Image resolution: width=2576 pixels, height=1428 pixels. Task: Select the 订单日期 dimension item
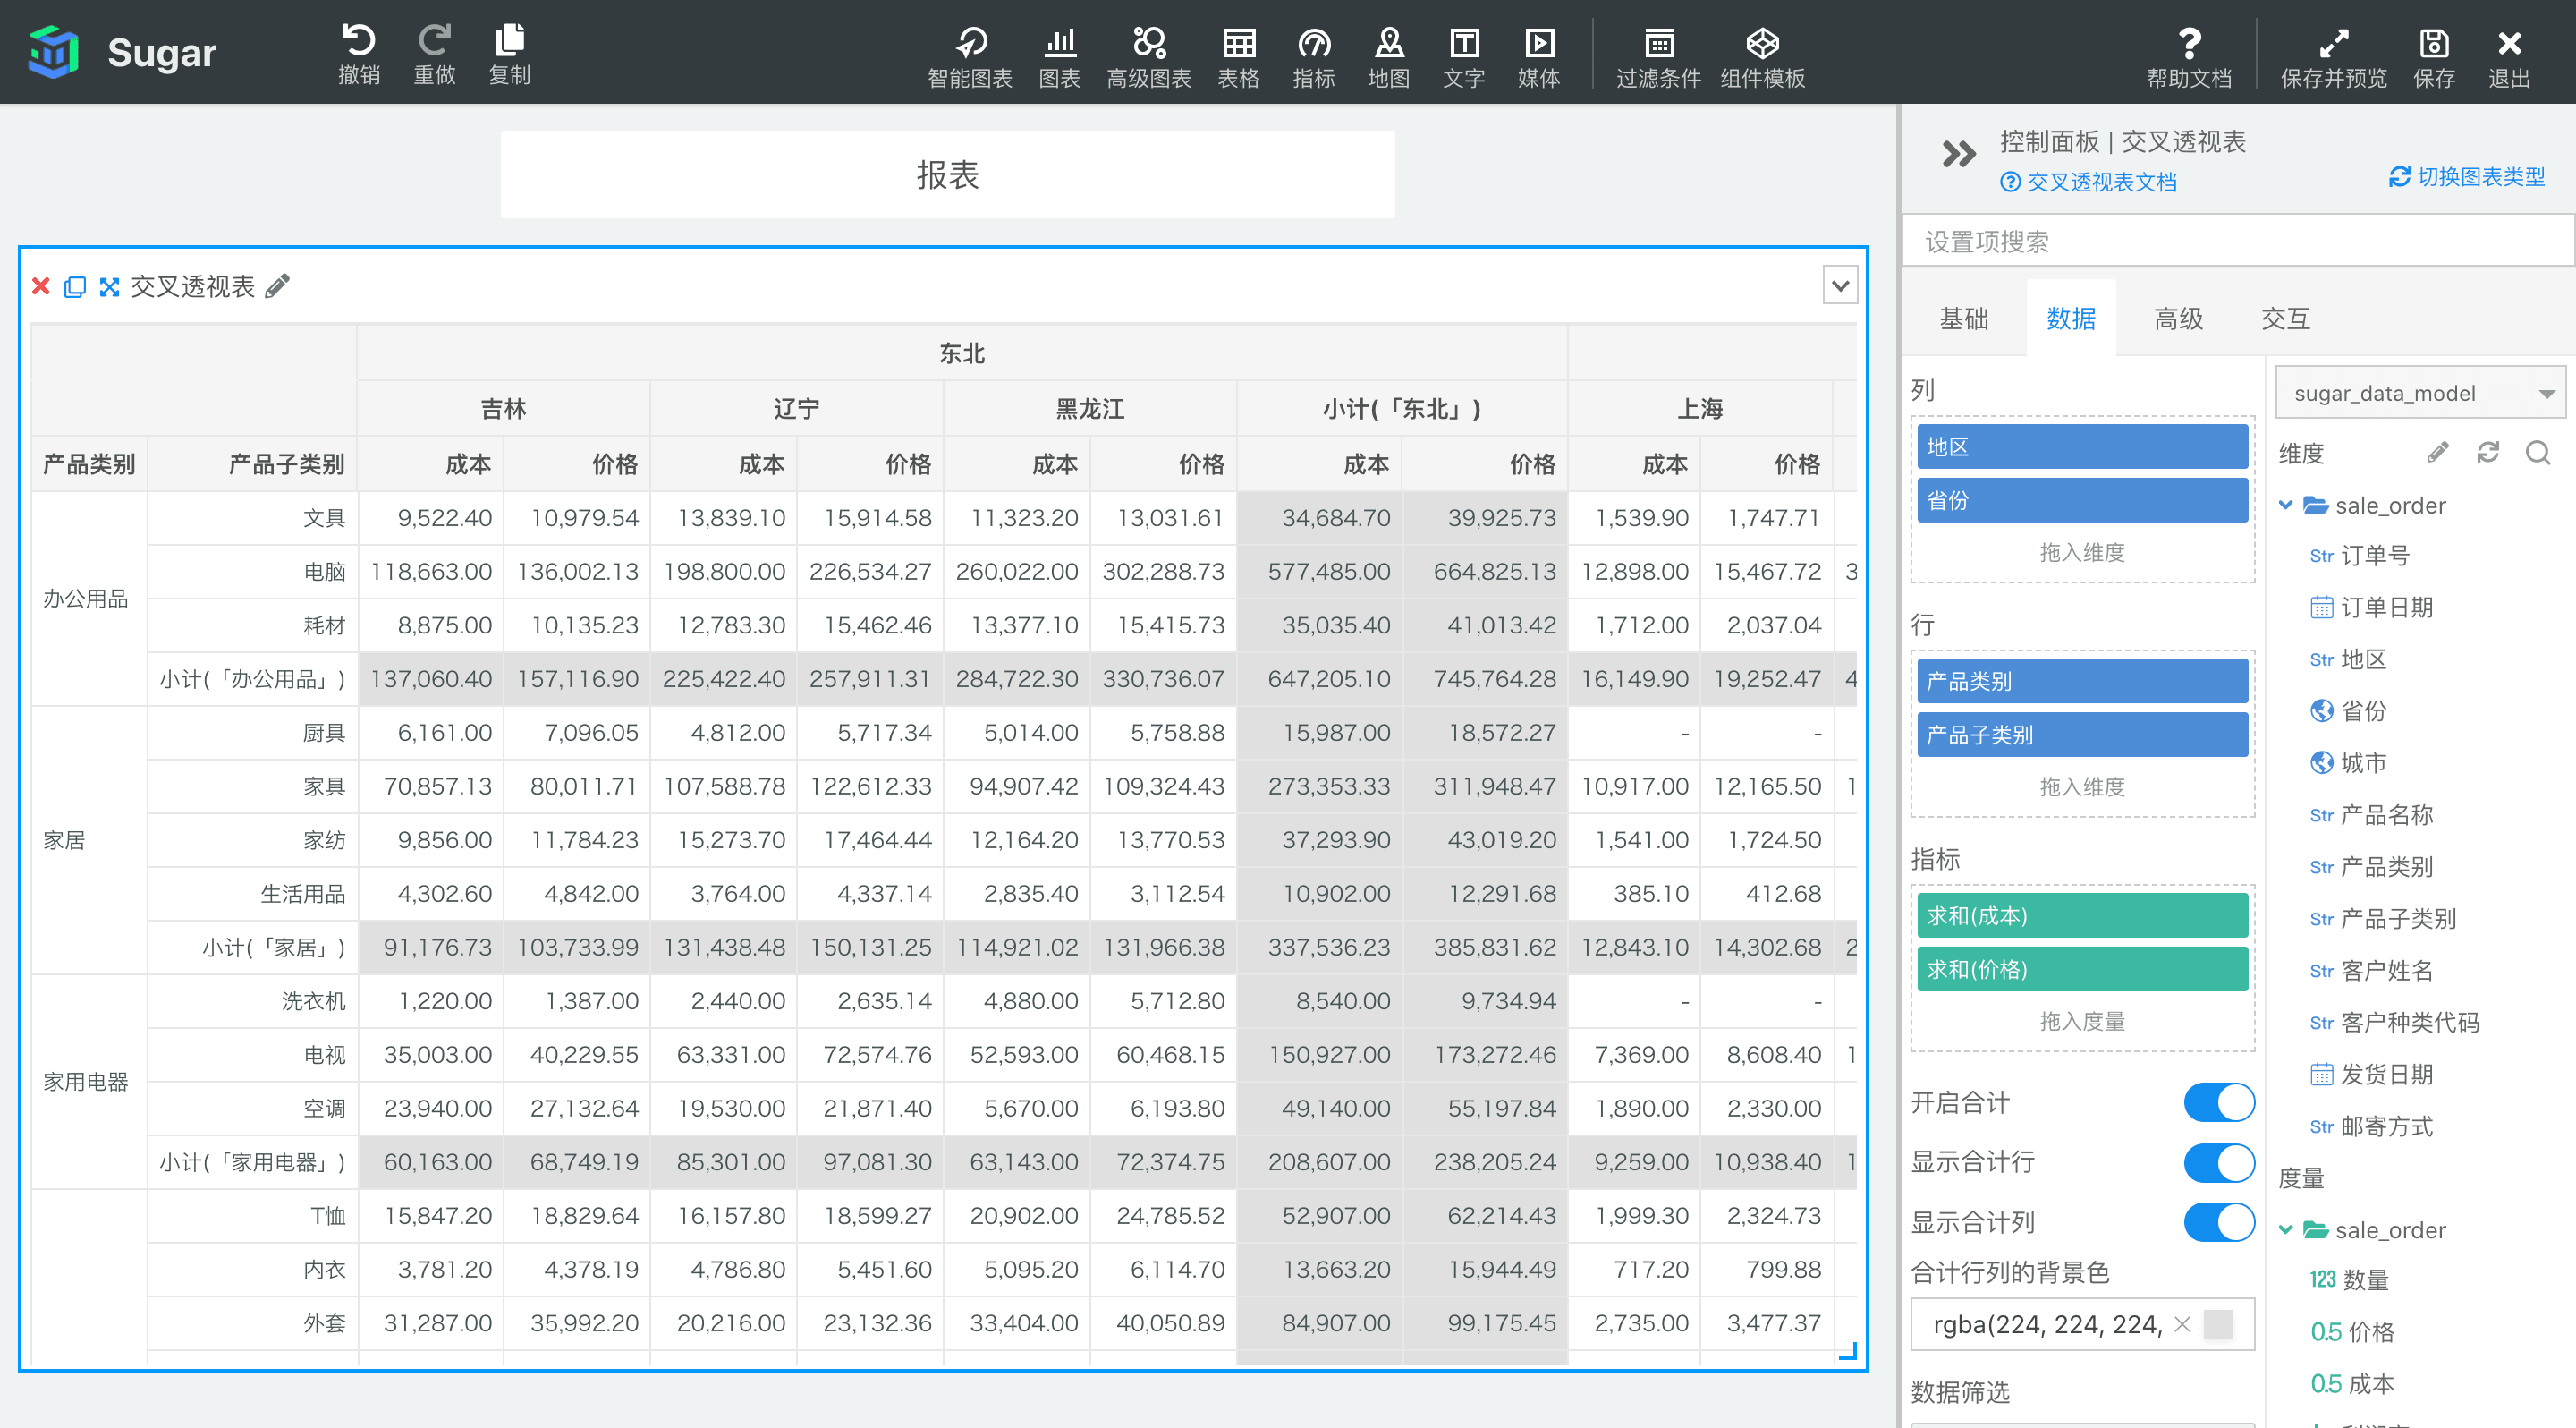pyautogui.click(x=2371, y=607)
